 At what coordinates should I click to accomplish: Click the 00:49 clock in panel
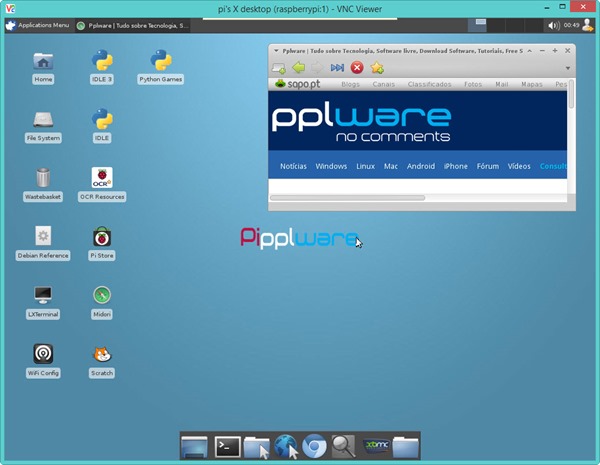571,25
